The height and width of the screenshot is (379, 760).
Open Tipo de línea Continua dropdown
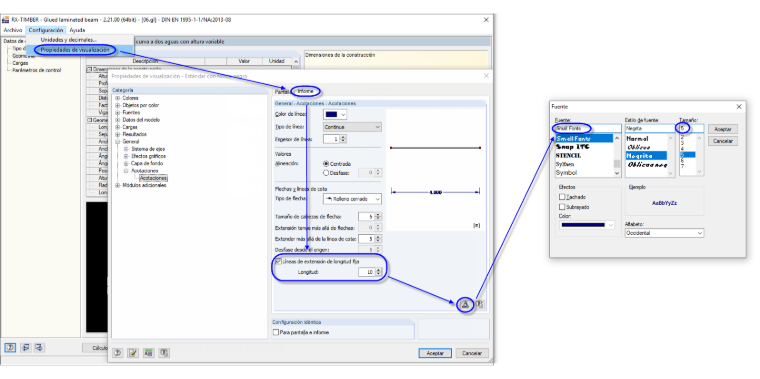point(352,127)
